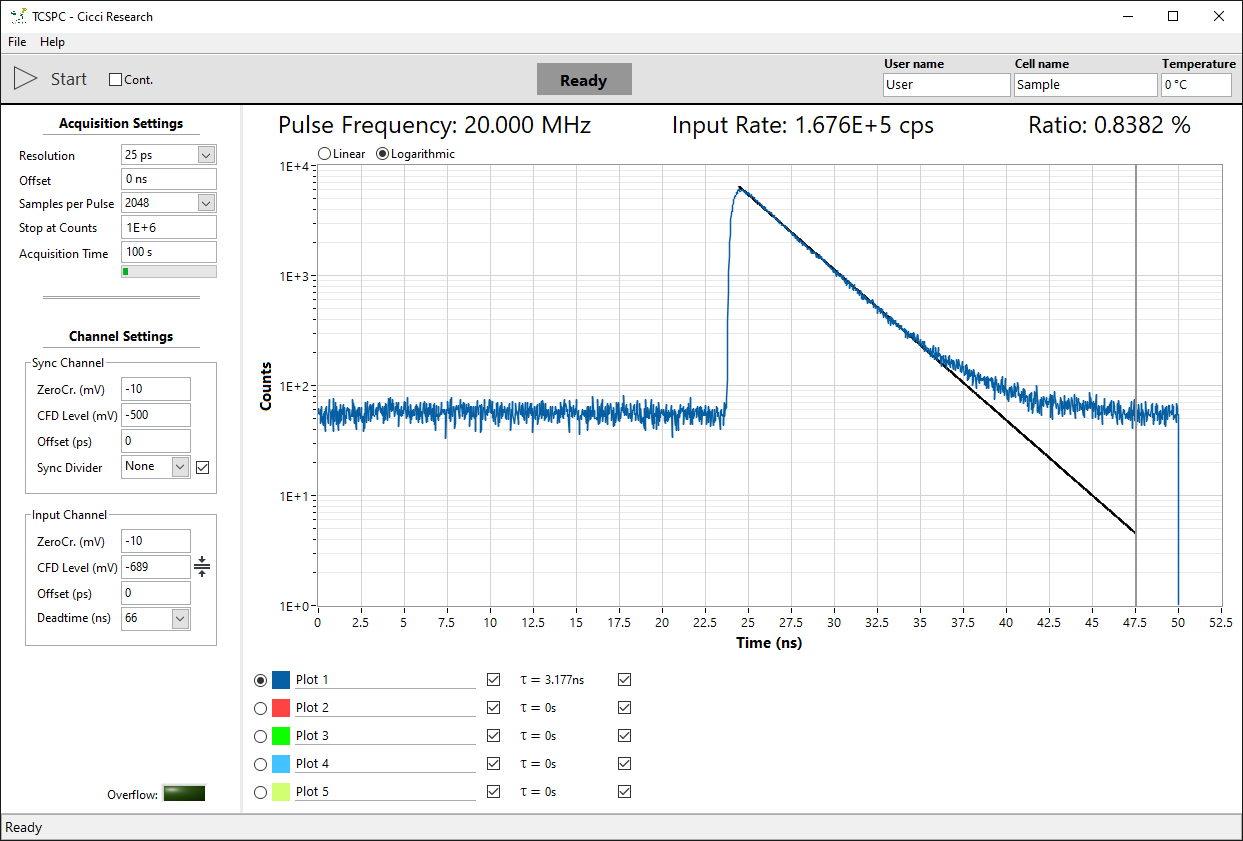The width and height of the screenshot is (1243, 841).
Task: Click the 'Acquisition Settings' heading
Action: tap(121, 124)
